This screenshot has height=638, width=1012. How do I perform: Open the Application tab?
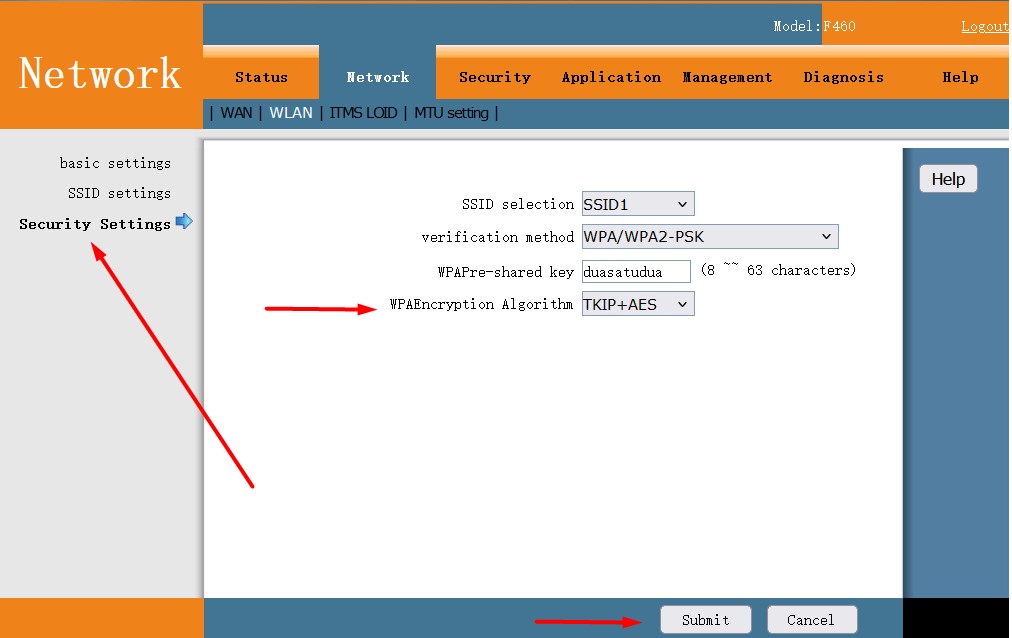click(611, 77)
